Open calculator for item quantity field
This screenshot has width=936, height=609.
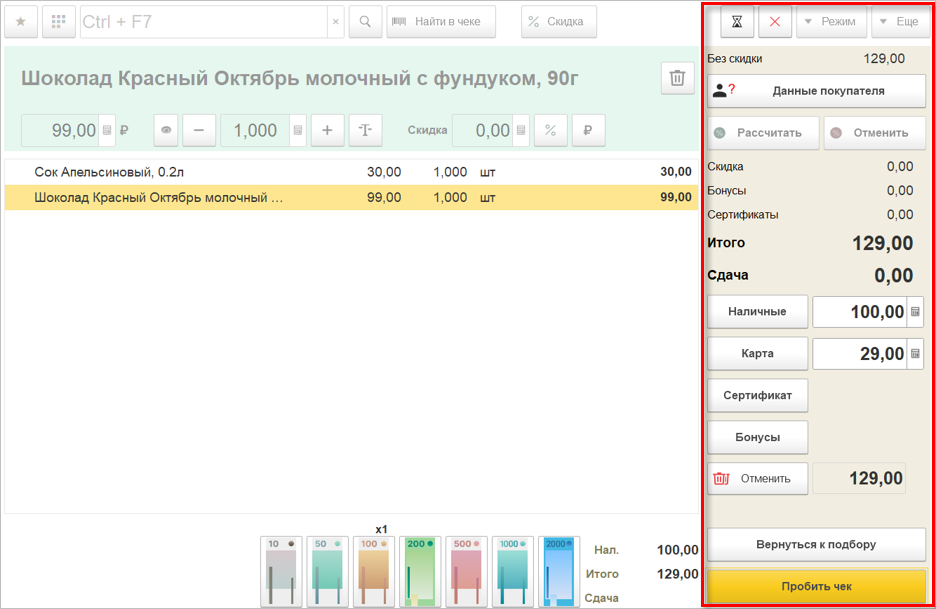pyautogui.click(x=298, y=130)
